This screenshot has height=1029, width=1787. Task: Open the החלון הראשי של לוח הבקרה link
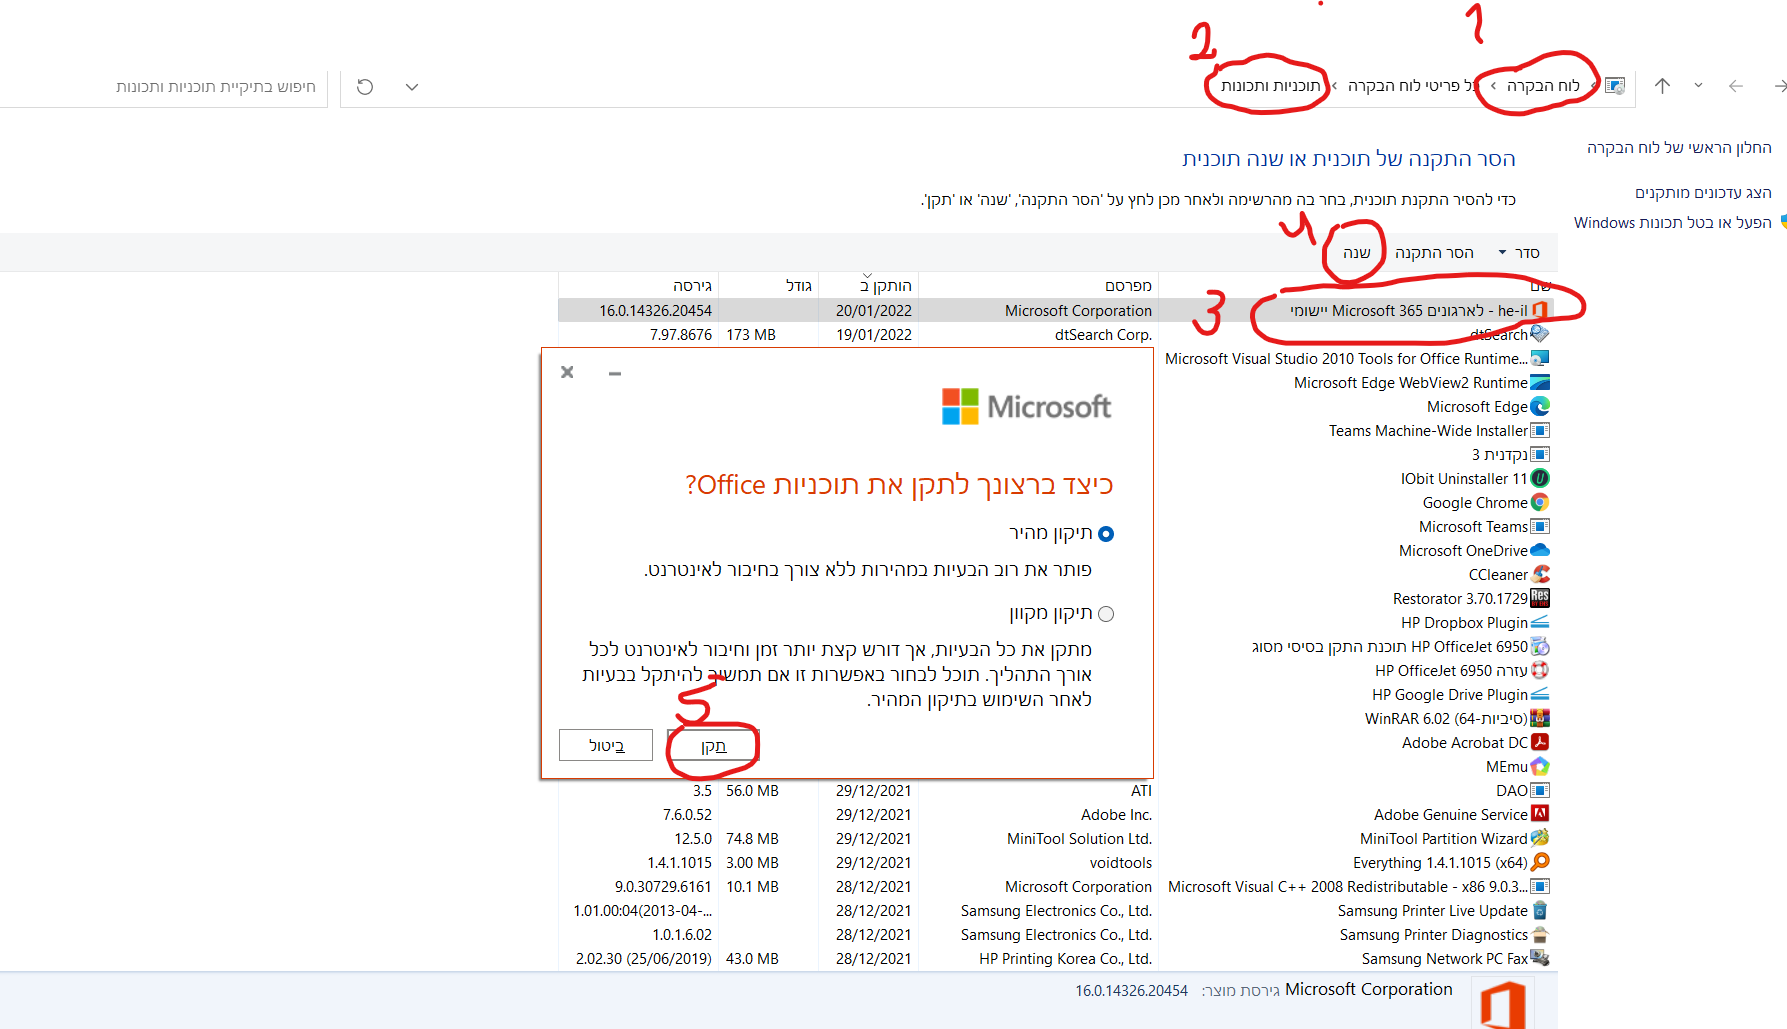point(1679,148)
